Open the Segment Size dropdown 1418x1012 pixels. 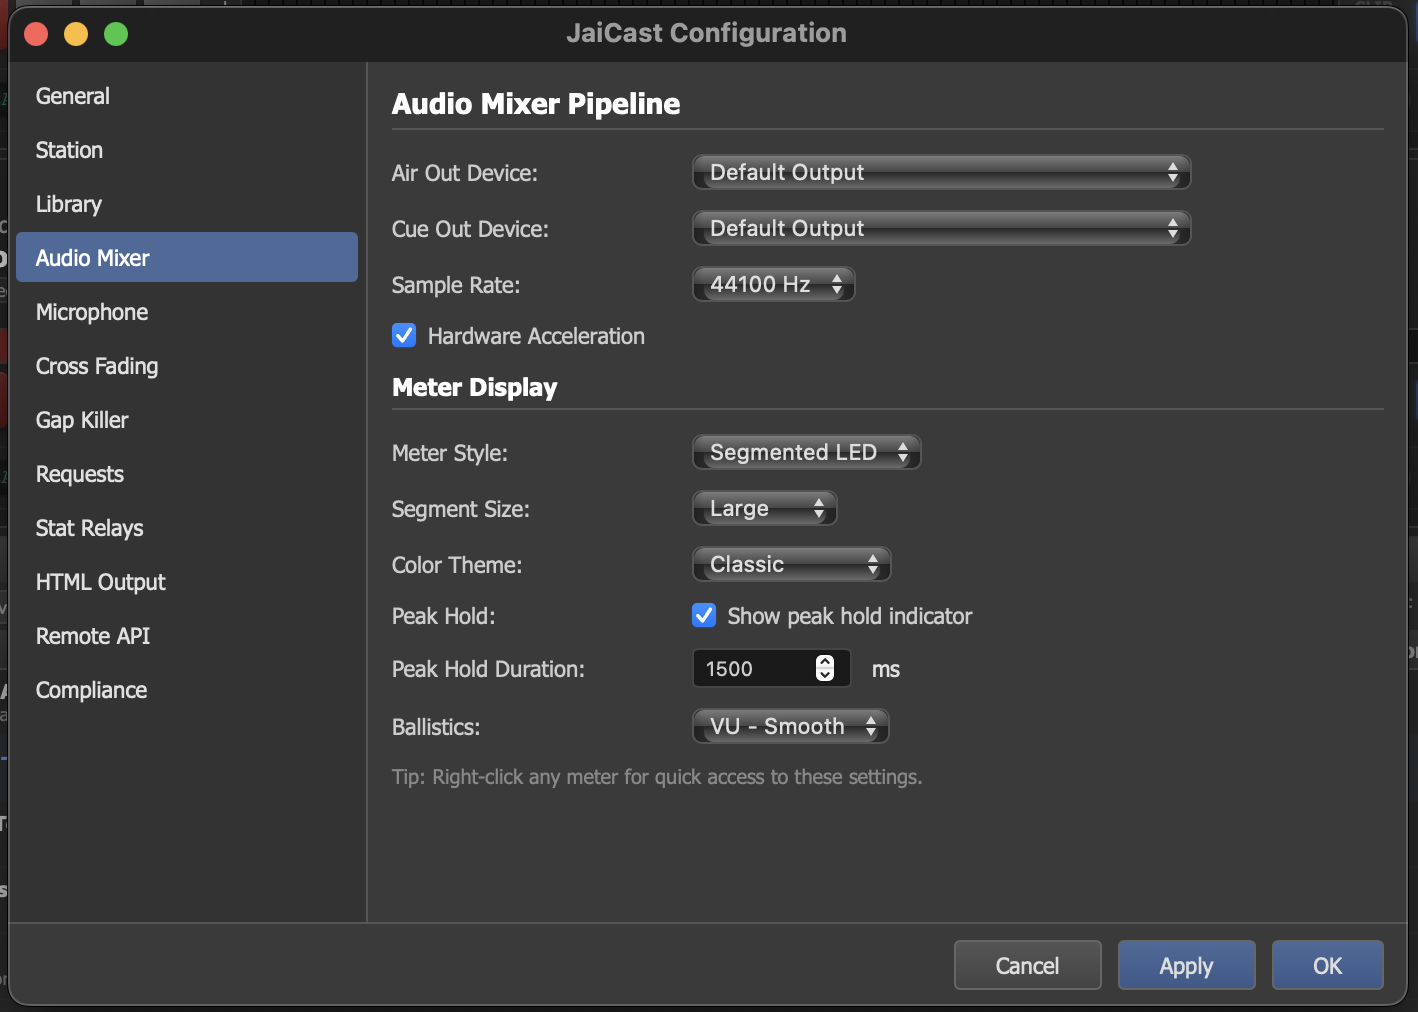point(764,508)
